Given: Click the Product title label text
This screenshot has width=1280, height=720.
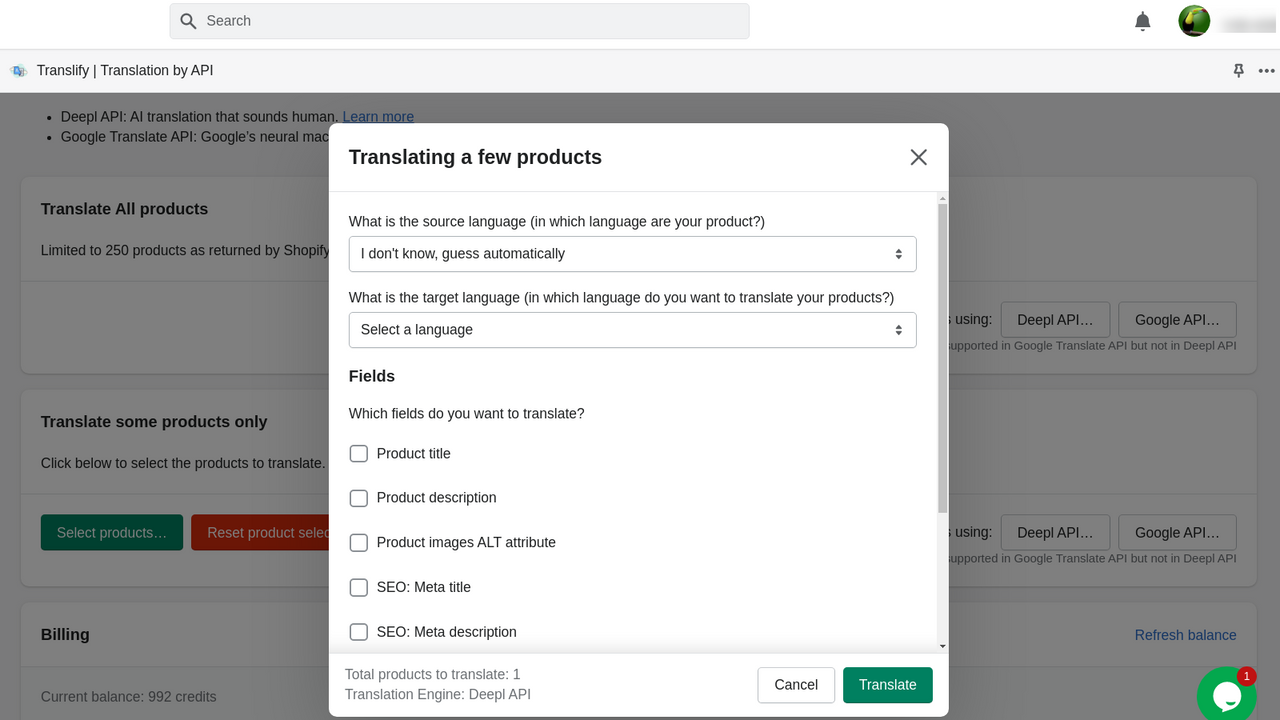Looking at the screenshot, I should pyautogui.click(x=414, y=454).
